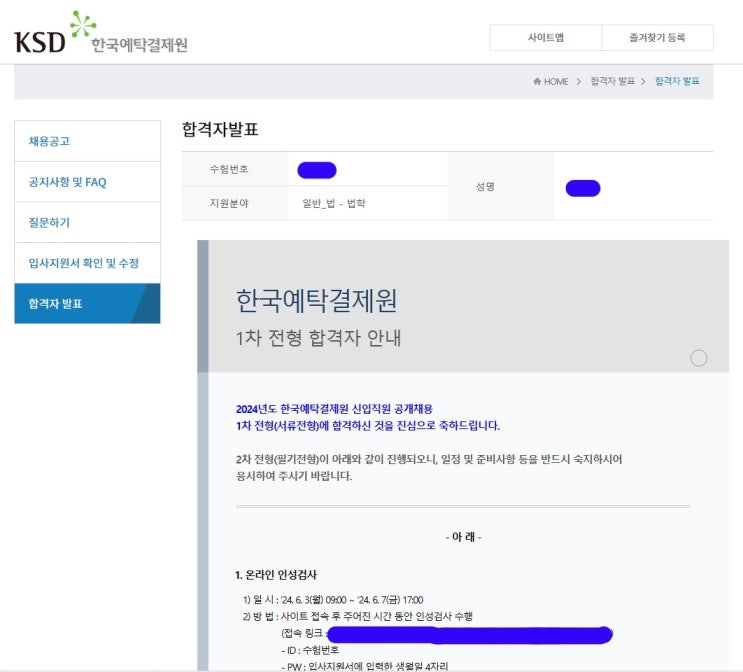Click the - 아 래 - centered text
Viewport: 743px width, 672px height.
point(463,537)
